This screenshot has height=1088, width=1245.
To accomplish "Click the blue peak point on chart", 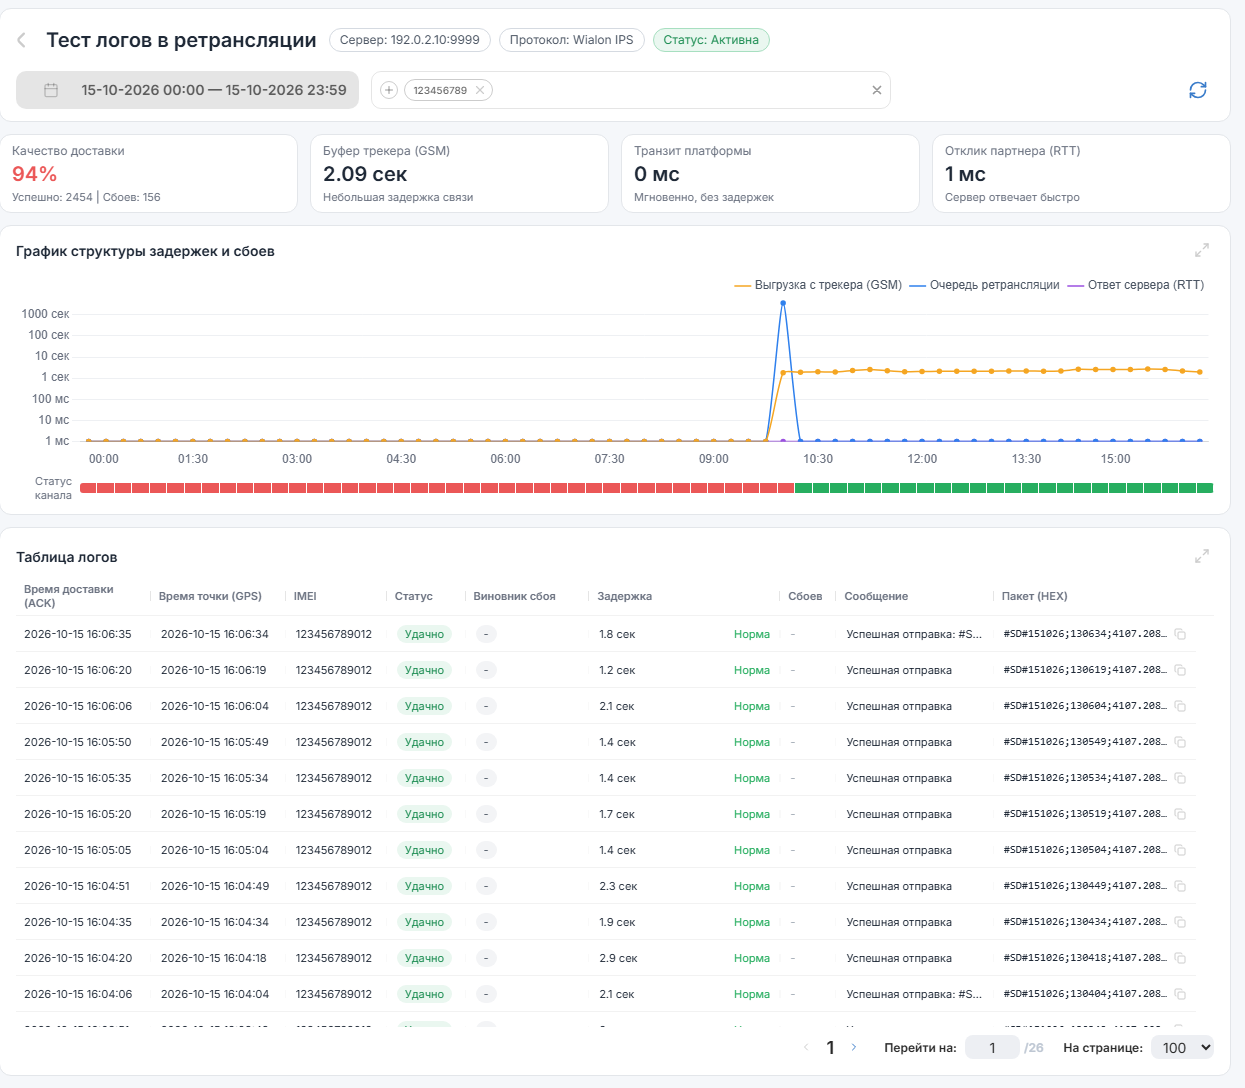I will click(x=782, y=303).
